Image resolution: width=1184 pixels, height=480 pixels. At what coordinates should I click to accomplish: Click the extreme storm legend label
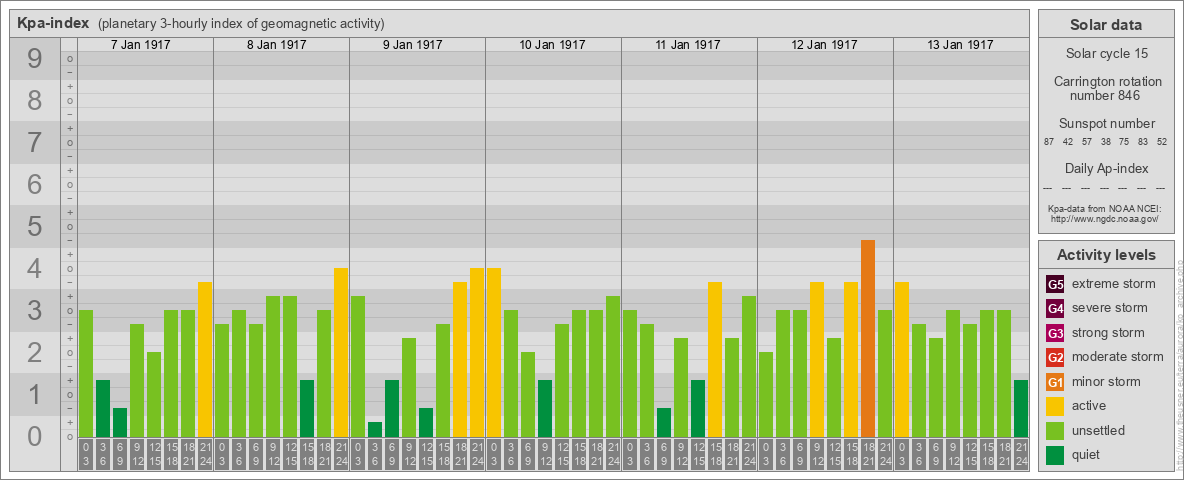click(x=1114, y=285)
